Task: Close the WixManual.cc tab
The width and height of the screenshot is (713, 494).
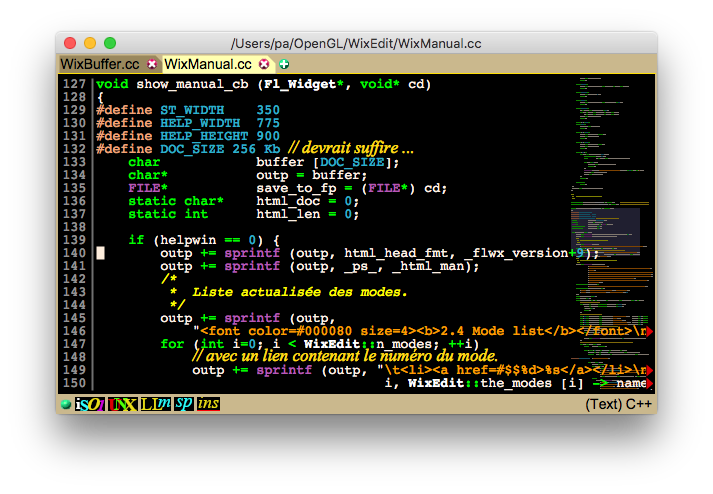Action: coord(264,64)
